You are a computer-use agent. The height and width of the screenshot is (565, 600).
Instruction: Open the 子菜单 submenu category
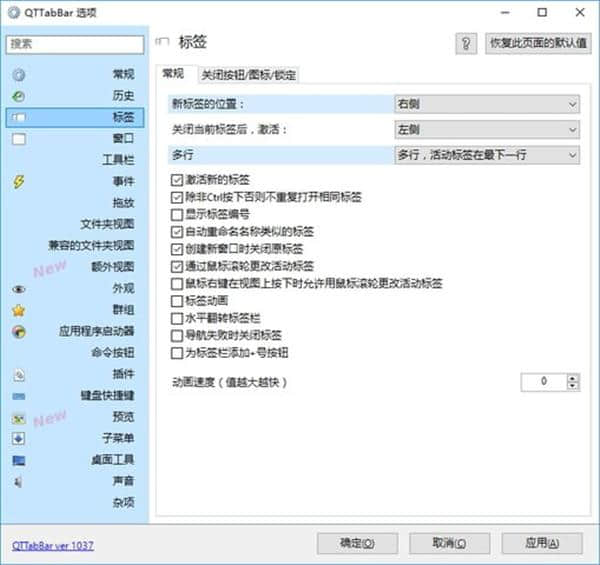click(x=75, y=438)
